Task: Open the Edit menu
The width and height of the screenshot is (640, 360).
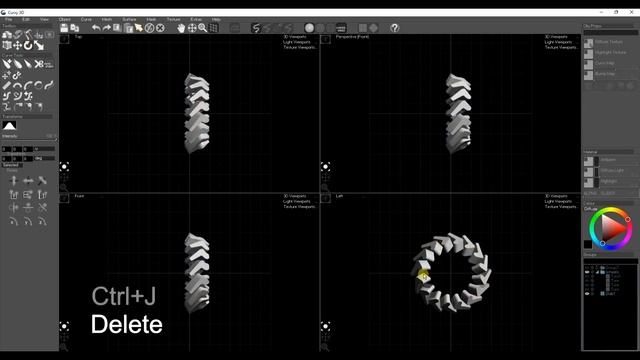Action: pos(26,19)
